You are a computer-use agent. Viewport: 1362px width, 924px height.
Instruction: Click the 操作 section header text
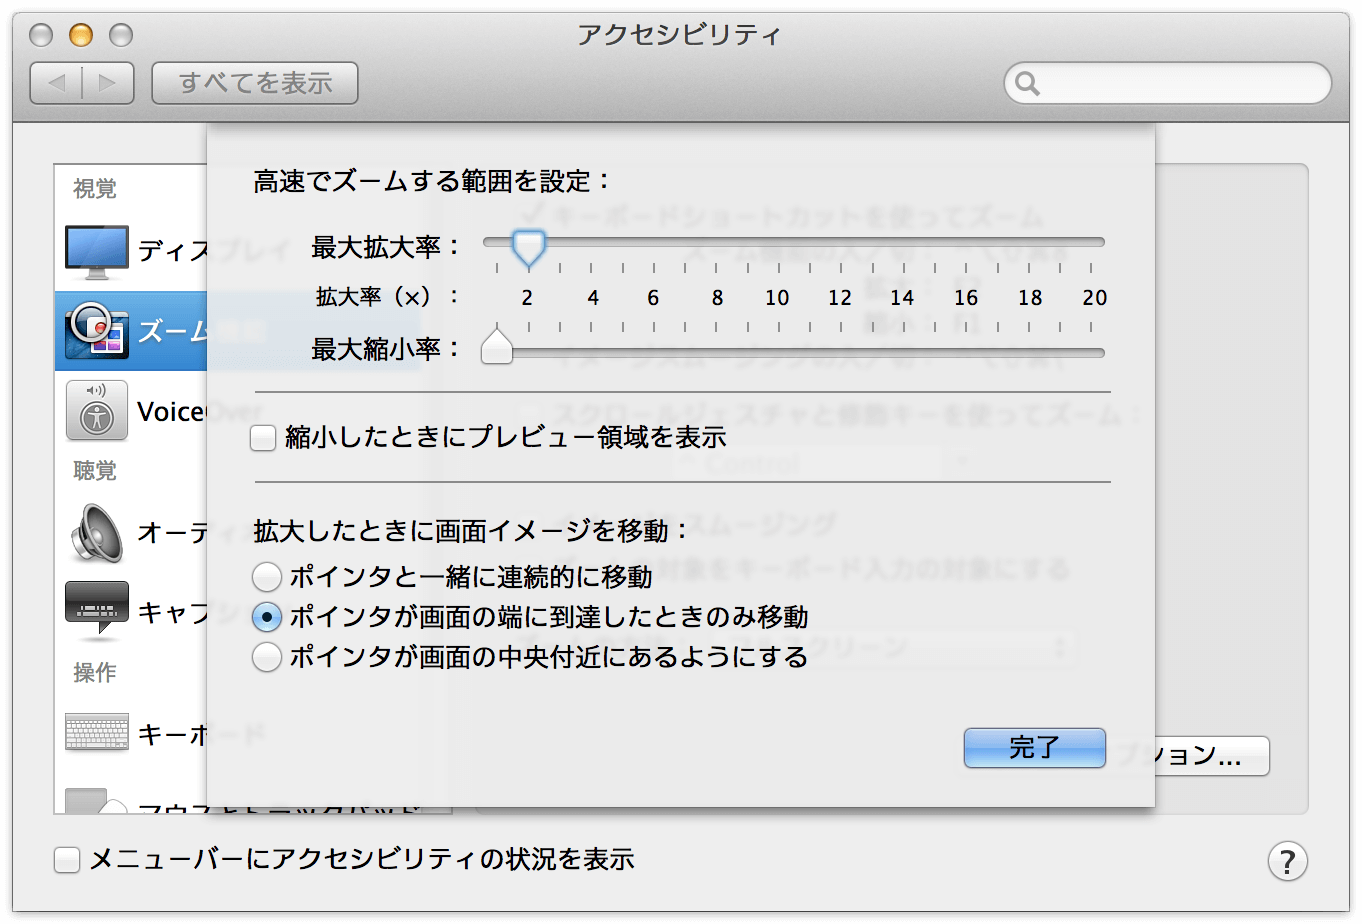coord(95,673)
